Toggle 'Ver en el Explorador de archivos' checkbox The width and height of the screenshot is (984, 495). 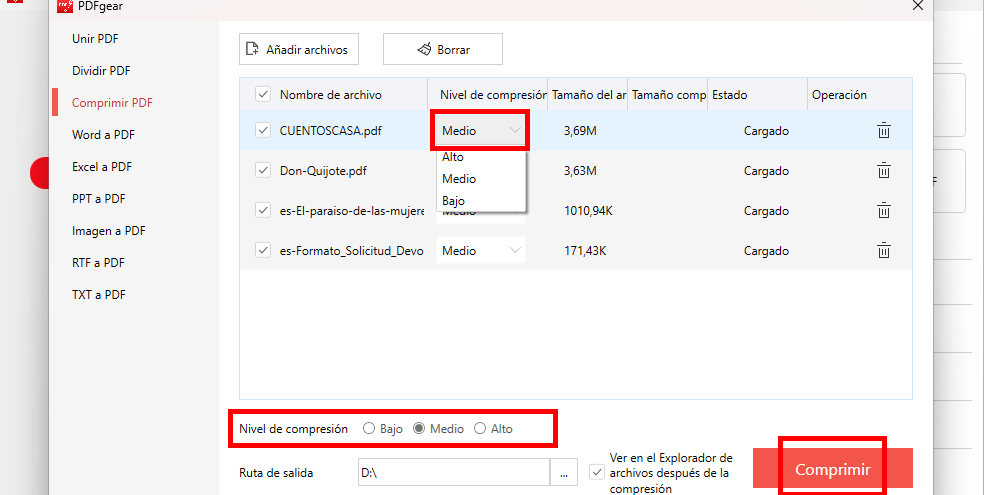[x=597, y=470]
